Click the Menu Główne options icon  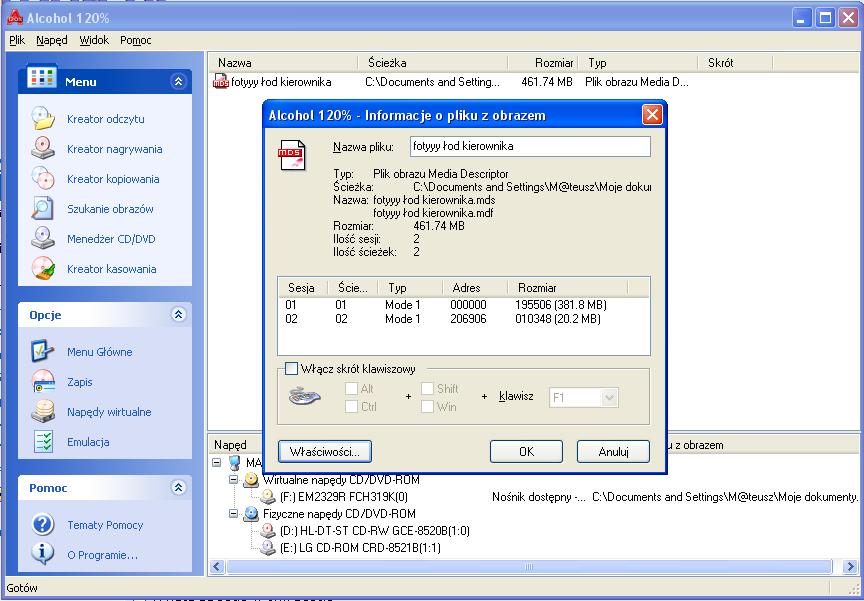[42, 351]
